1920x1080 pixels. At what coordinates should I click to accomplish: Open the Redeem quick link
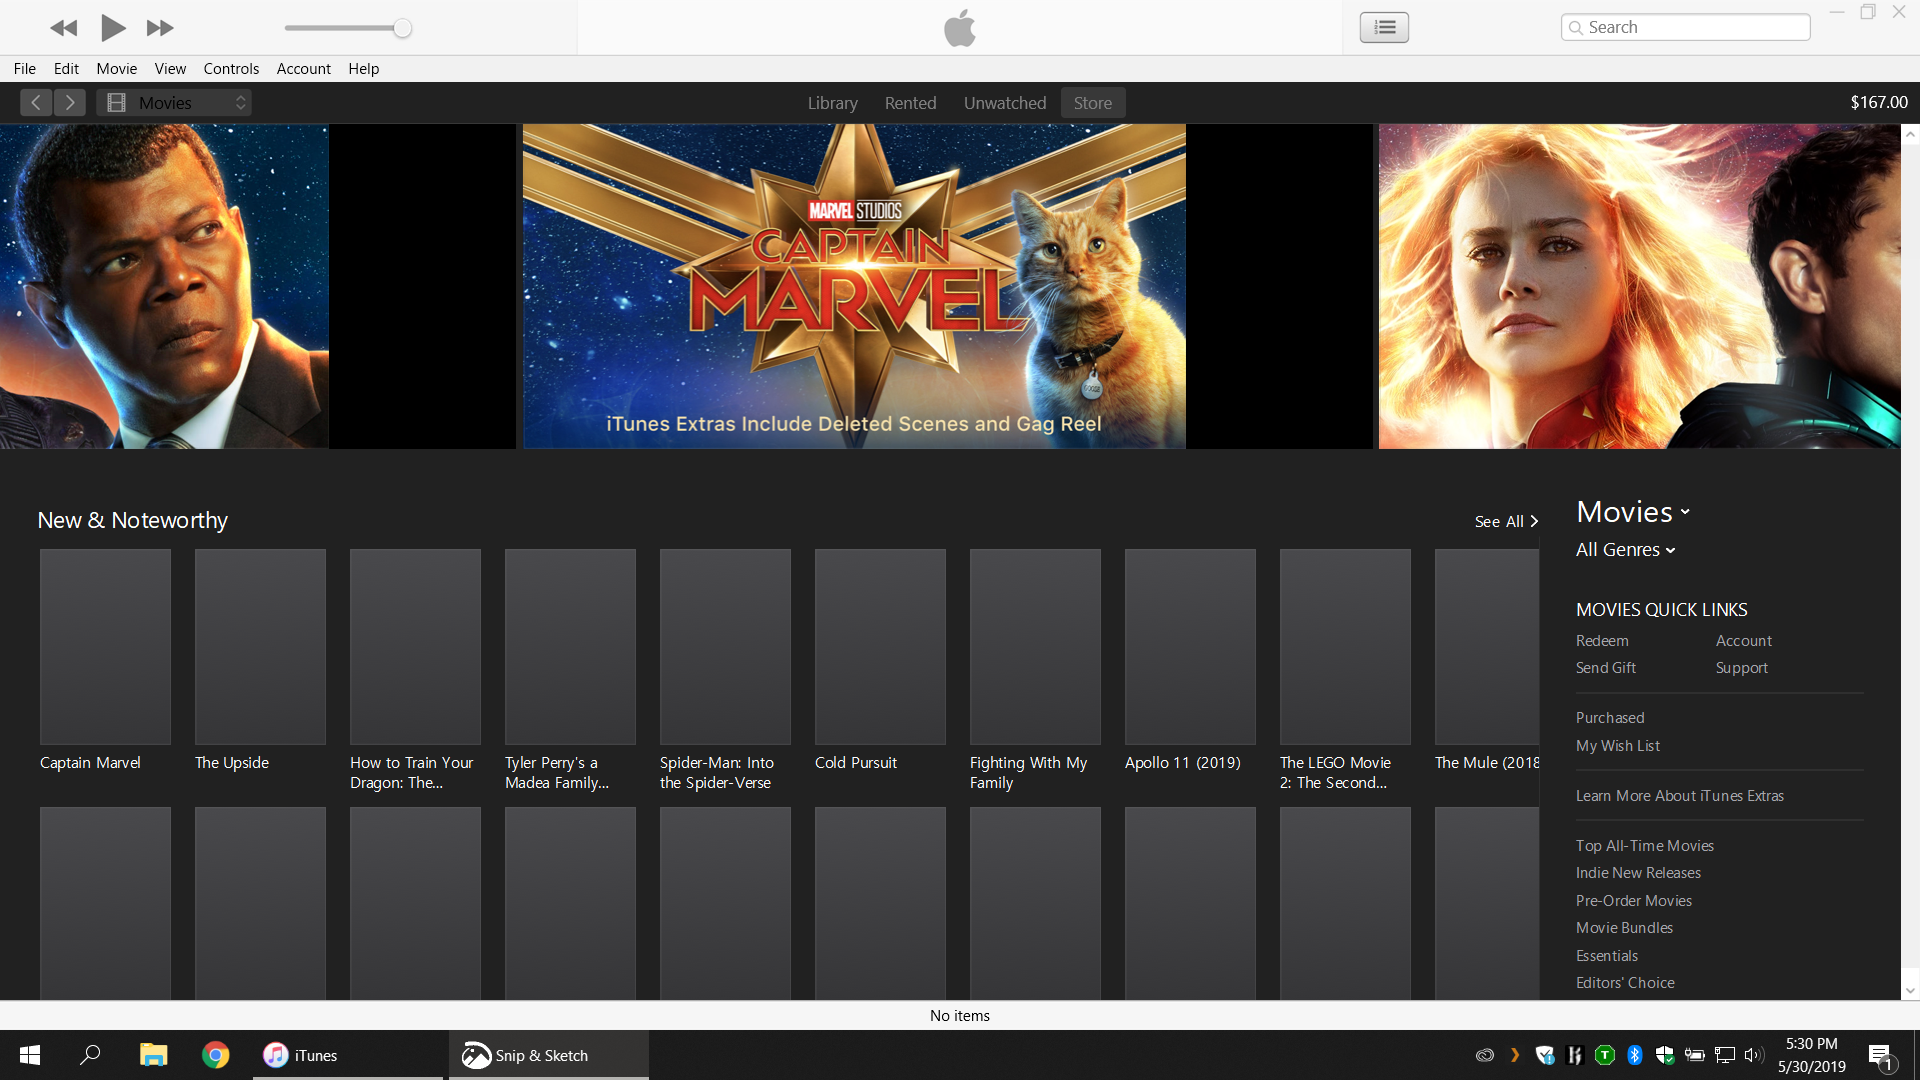point(1602,641)
